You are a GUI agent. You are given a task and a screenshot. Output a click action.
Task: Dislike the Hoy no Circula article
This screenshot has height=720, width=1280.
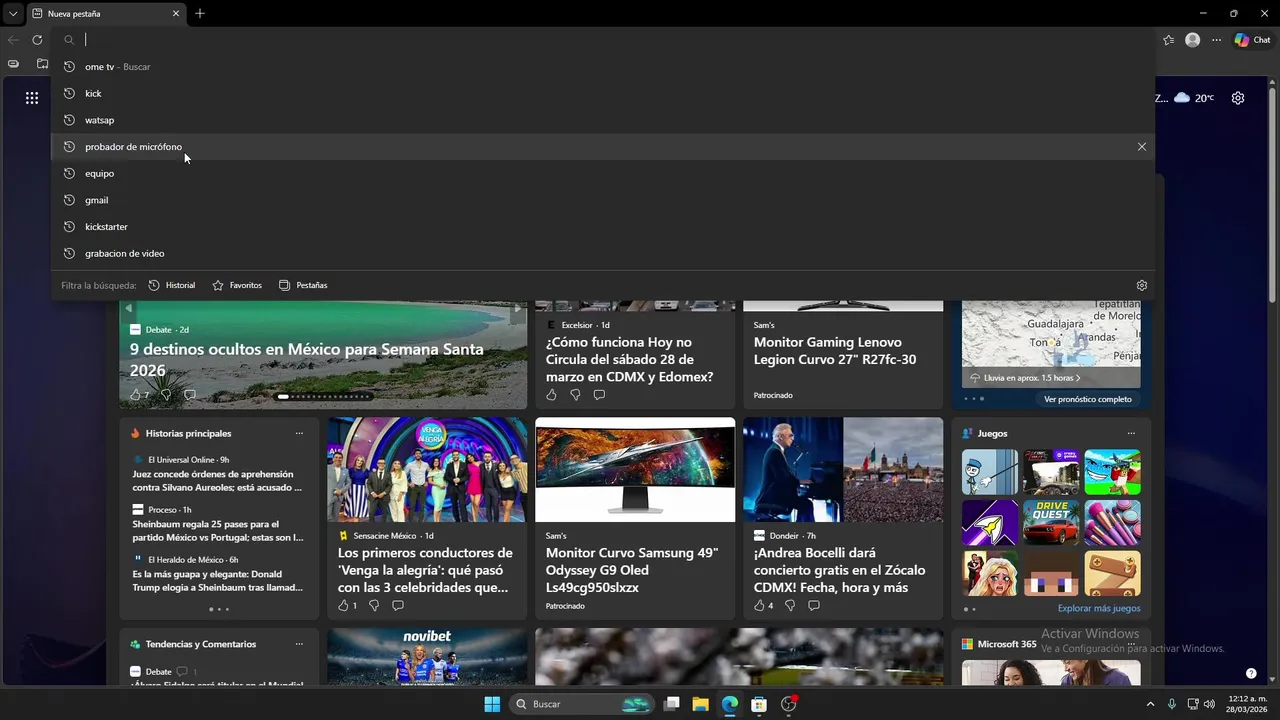coord(575,395)
